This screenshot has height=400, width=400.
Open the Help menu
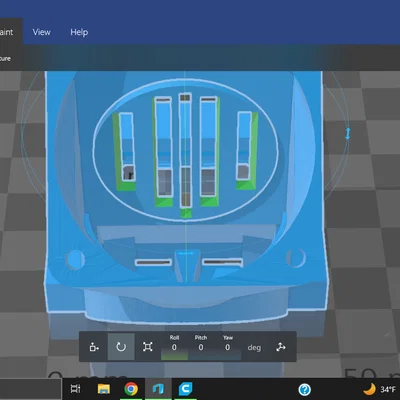click(x=79, y=32)
